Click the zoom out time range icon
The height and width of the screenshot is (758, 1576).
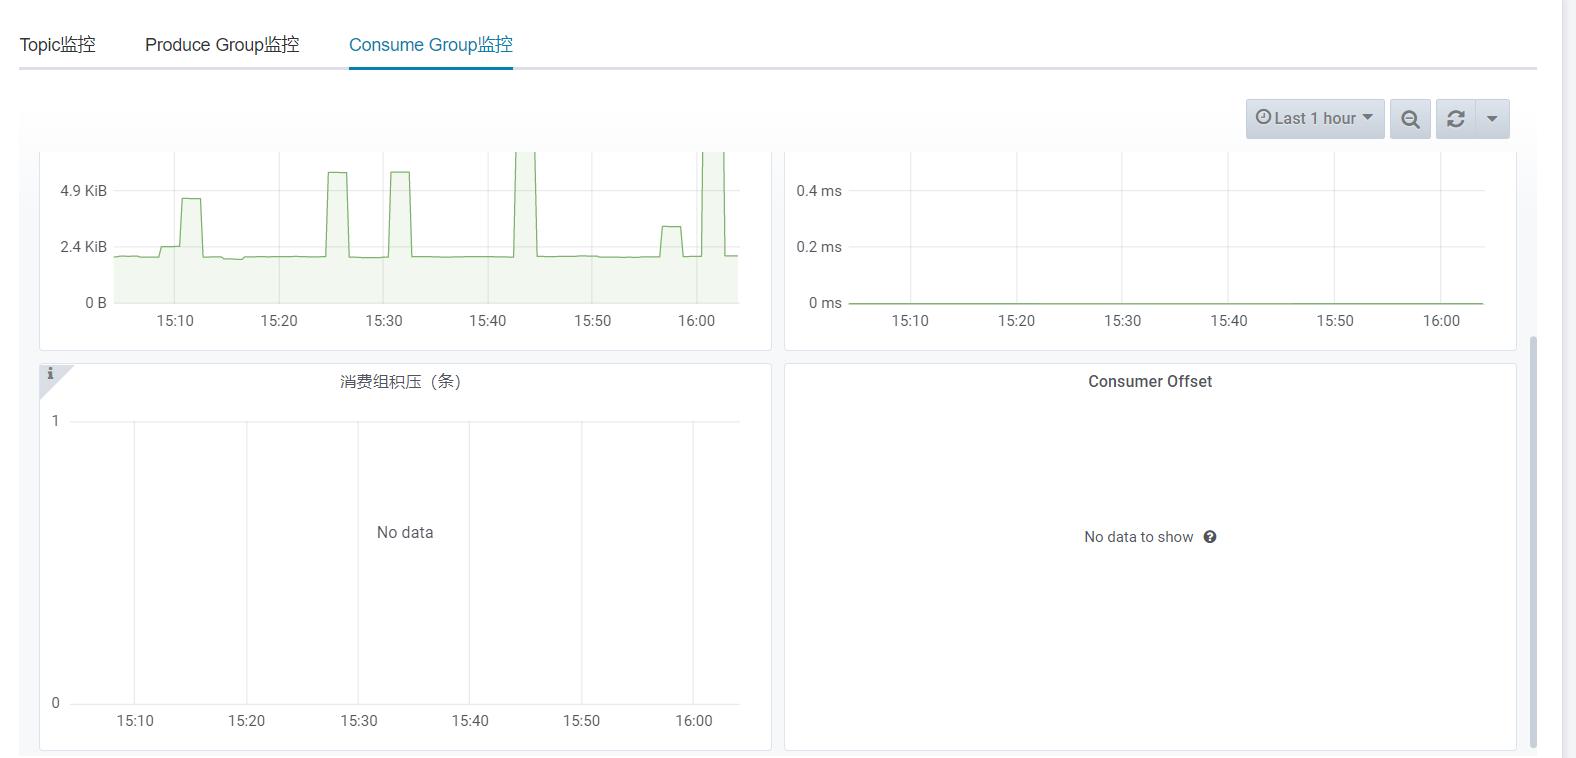click(1410, 119)
